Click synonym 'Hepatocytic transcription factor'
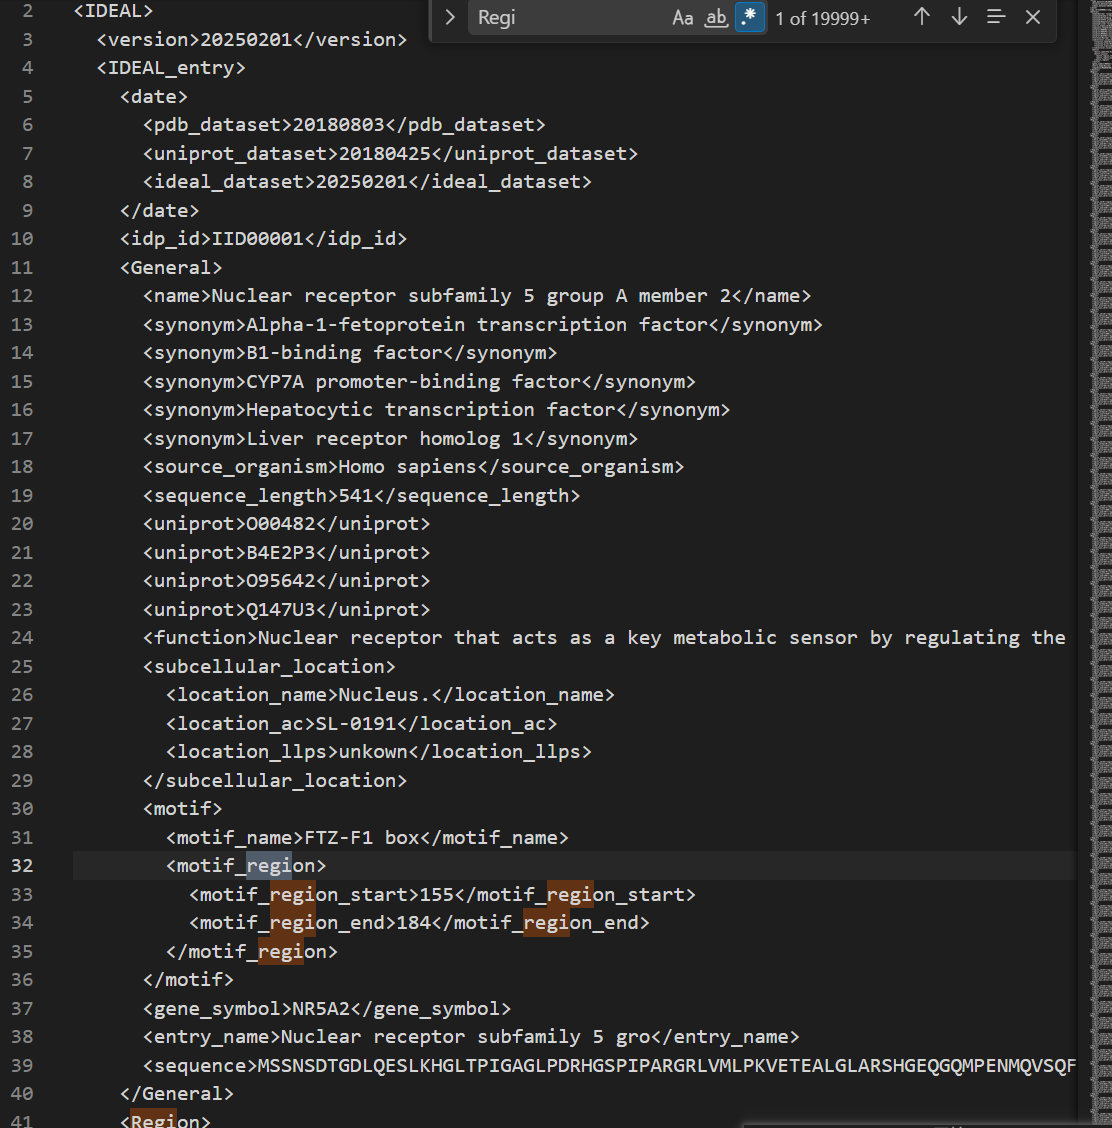Viewport: 1112px width, 1128px height. 430,409
